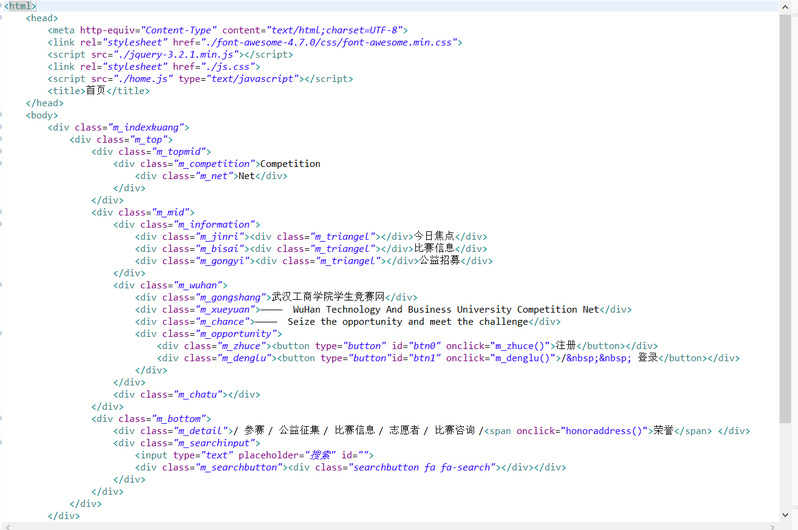
Task: Click the searchbutton fa fa-search class value
Action: pos(421,467)
